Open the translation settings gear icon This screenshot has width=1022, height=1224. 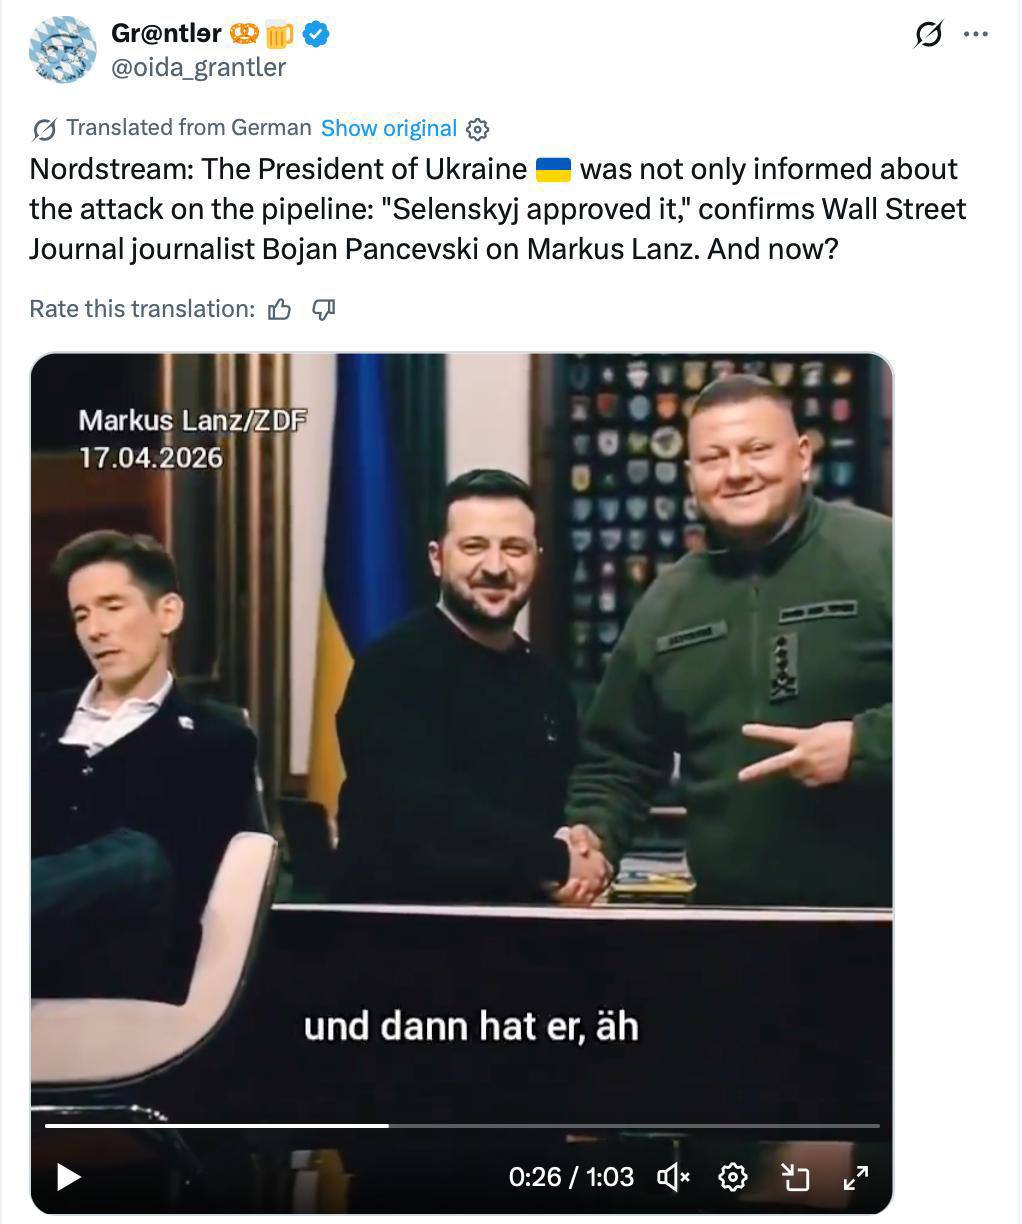pyautogui.click(x=478, y=129)
